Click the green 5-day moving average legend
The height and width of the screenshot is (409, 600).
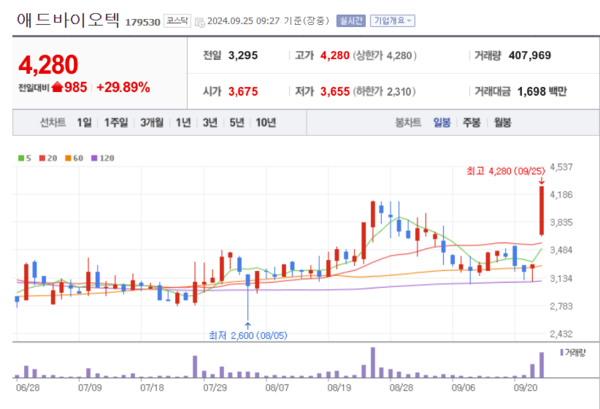tap(24, 158)
